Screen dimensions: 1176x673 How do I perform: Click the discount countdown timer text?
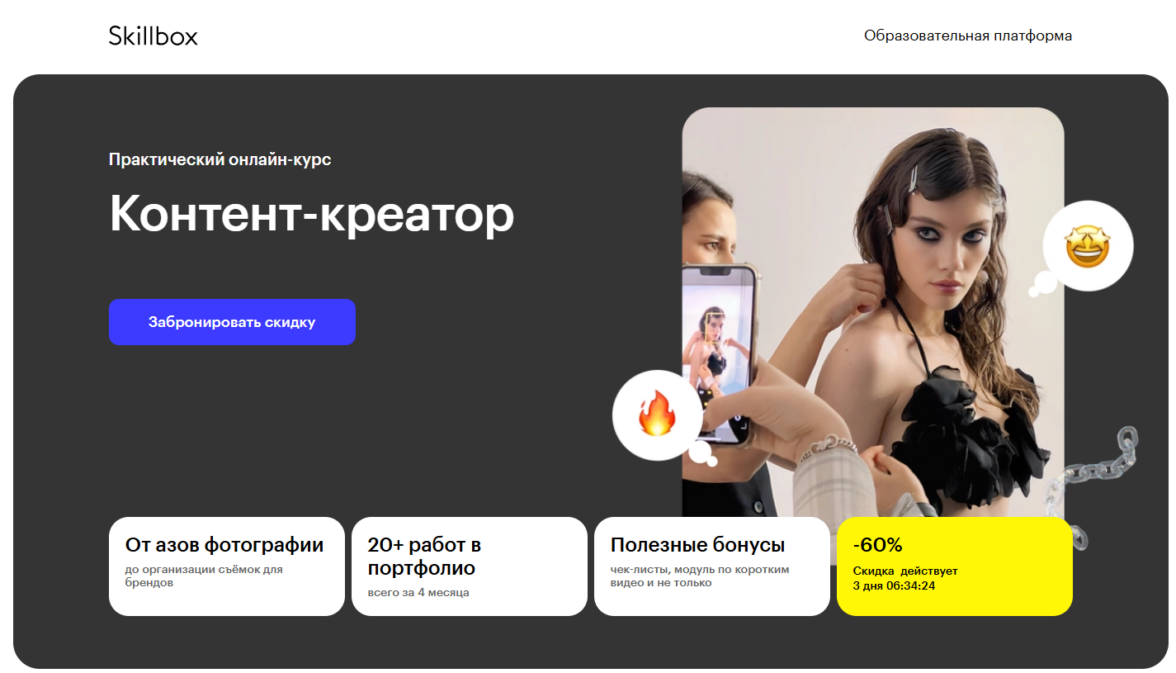894,586
